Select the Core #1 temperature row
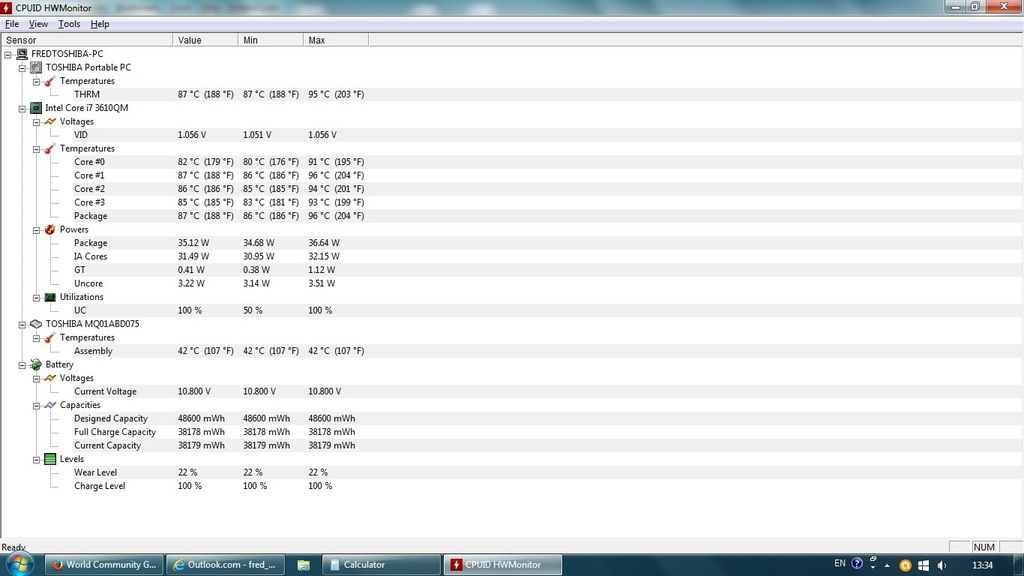Viewport: 1024px width, 576px height. [x=90, y=175]
